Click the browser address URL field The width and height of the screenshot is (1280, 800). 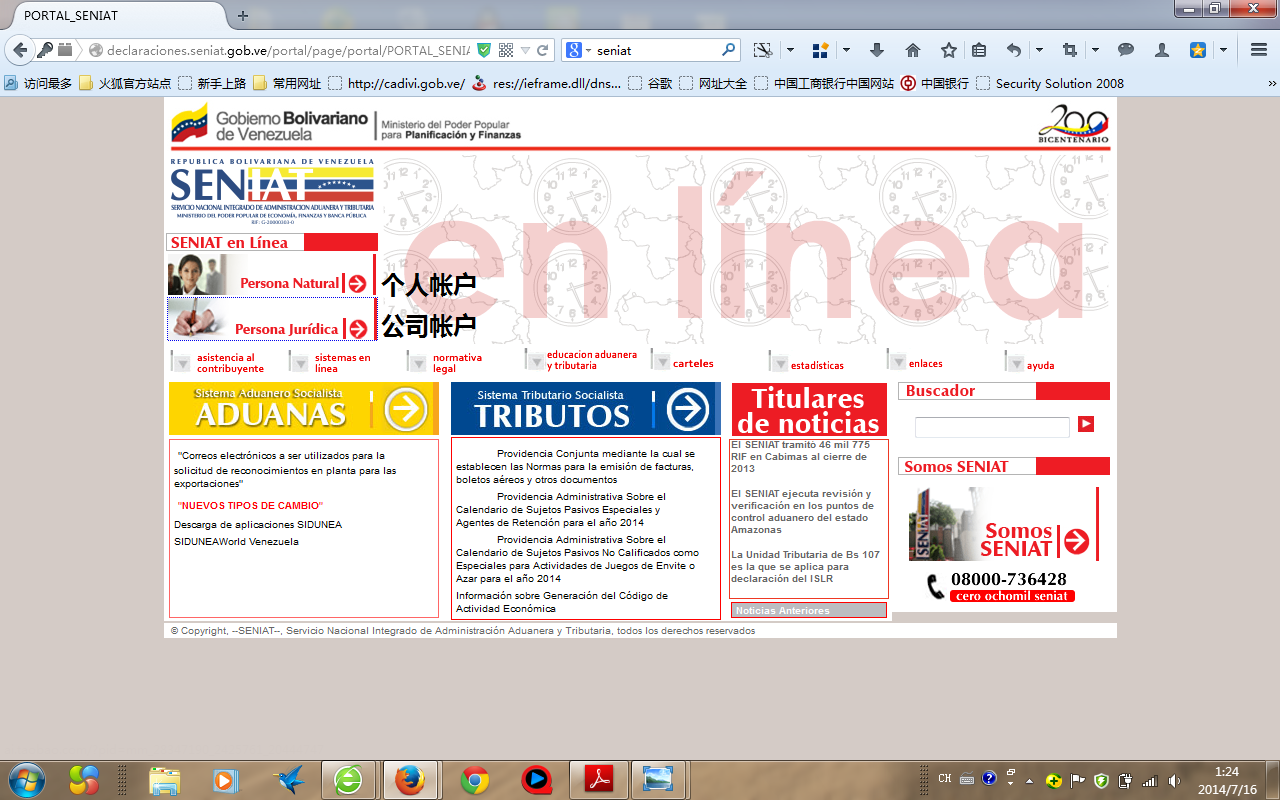pos(288,50)
